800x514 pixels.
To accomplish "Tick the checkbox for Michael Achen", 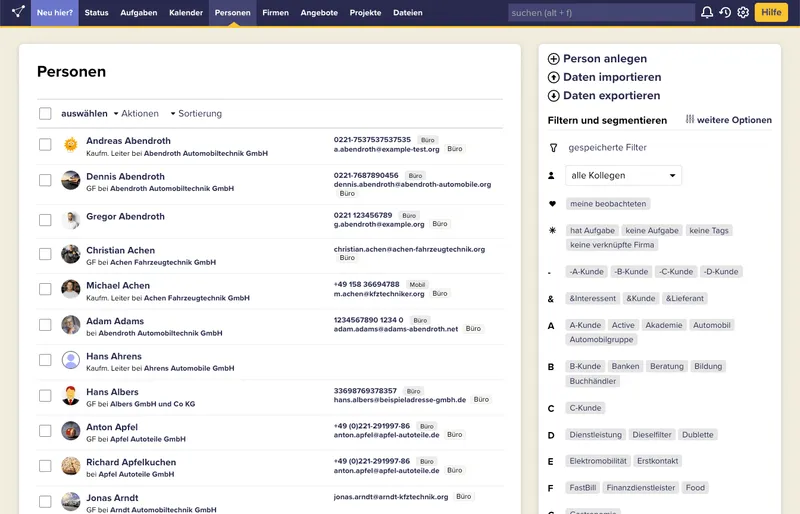I will [45, 289].
